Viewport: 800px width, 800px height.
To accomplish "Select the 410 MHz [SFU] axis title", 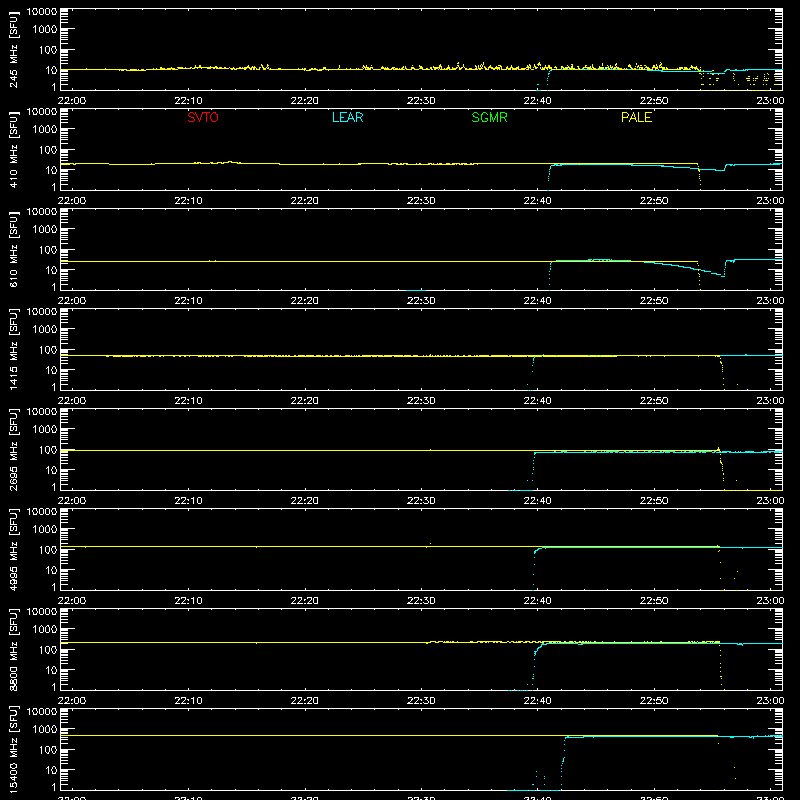I will point(14,149).
